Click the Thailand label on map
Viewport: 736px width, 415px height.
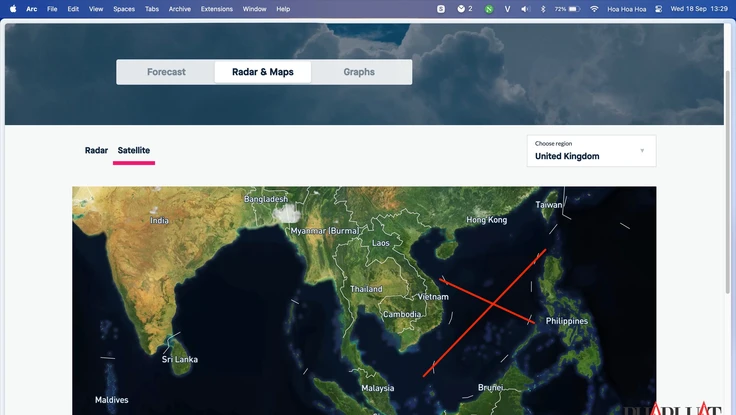coord(366,289)
